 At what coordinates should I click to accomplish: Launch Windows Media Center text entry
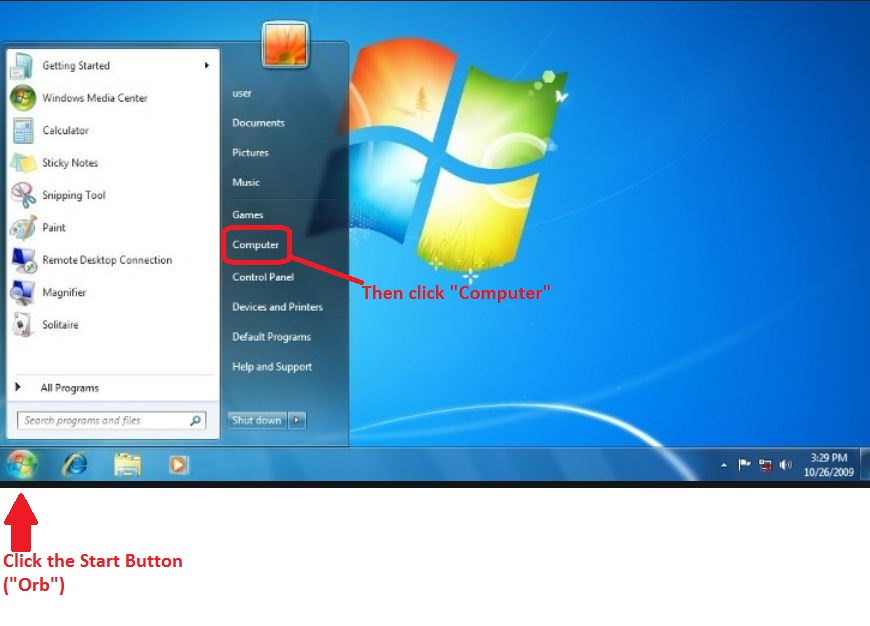(95, 98)
